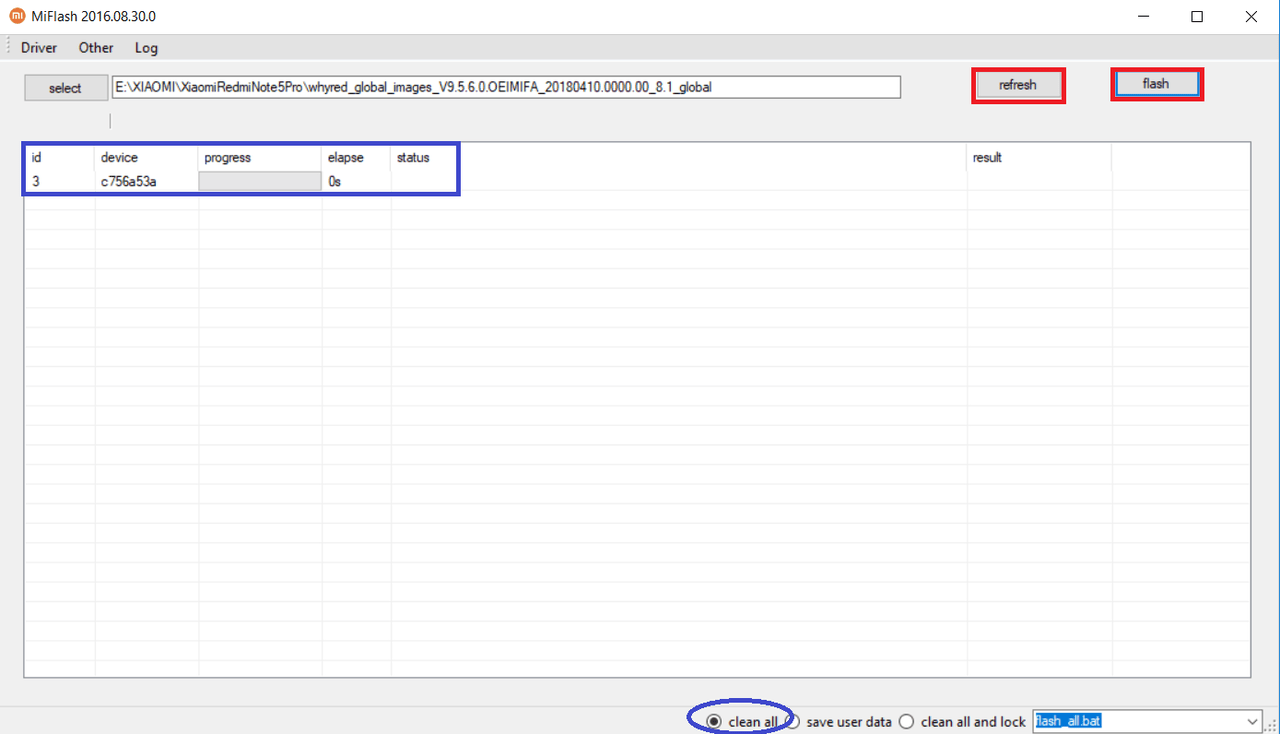
Task: Close the MiFlash window
Action: [x=1252, y=16]
